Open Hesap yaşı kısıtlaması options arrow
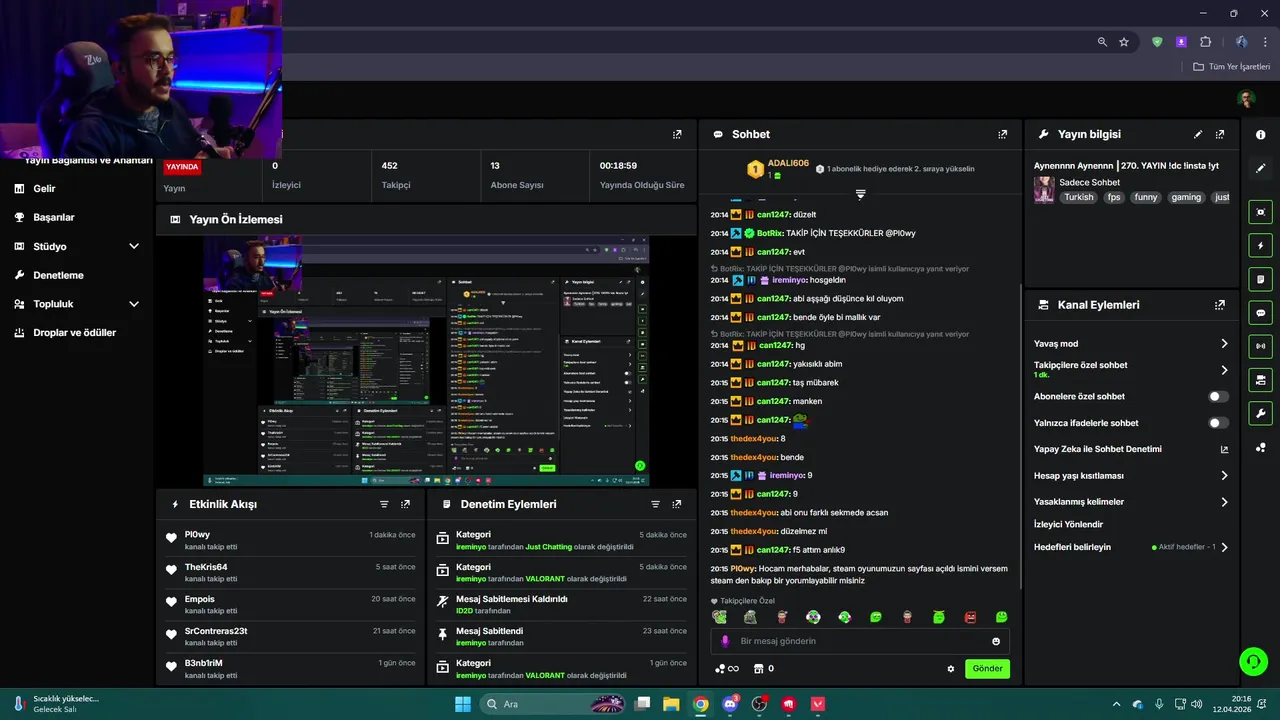The width and height of the screenshot is (1280, 720). tap(1224, 476)
